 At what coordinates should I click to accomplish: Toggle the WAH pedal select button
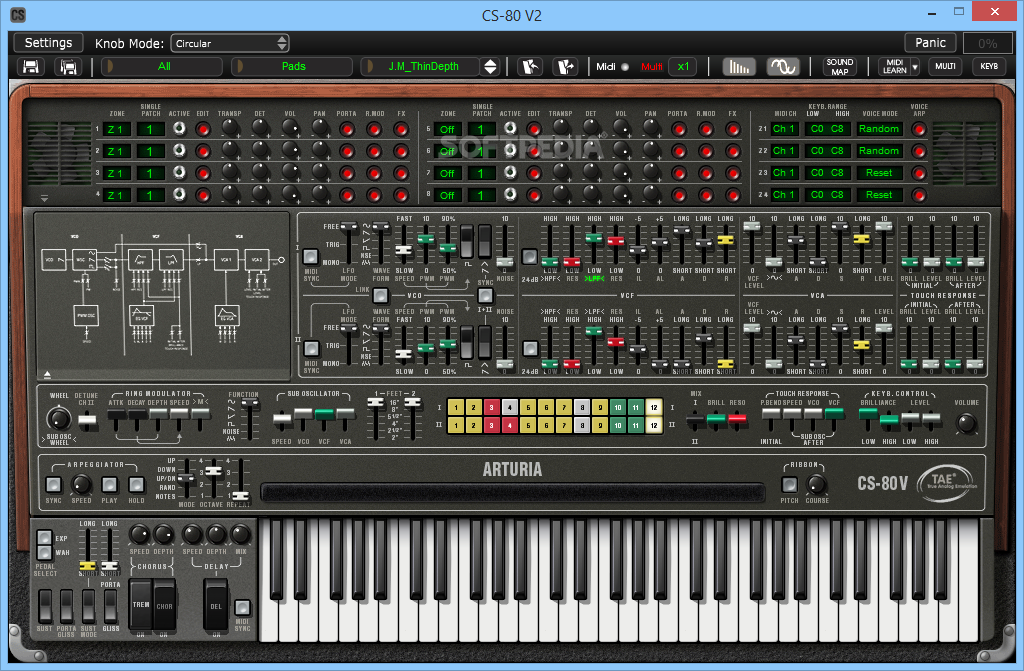point(44,552)
